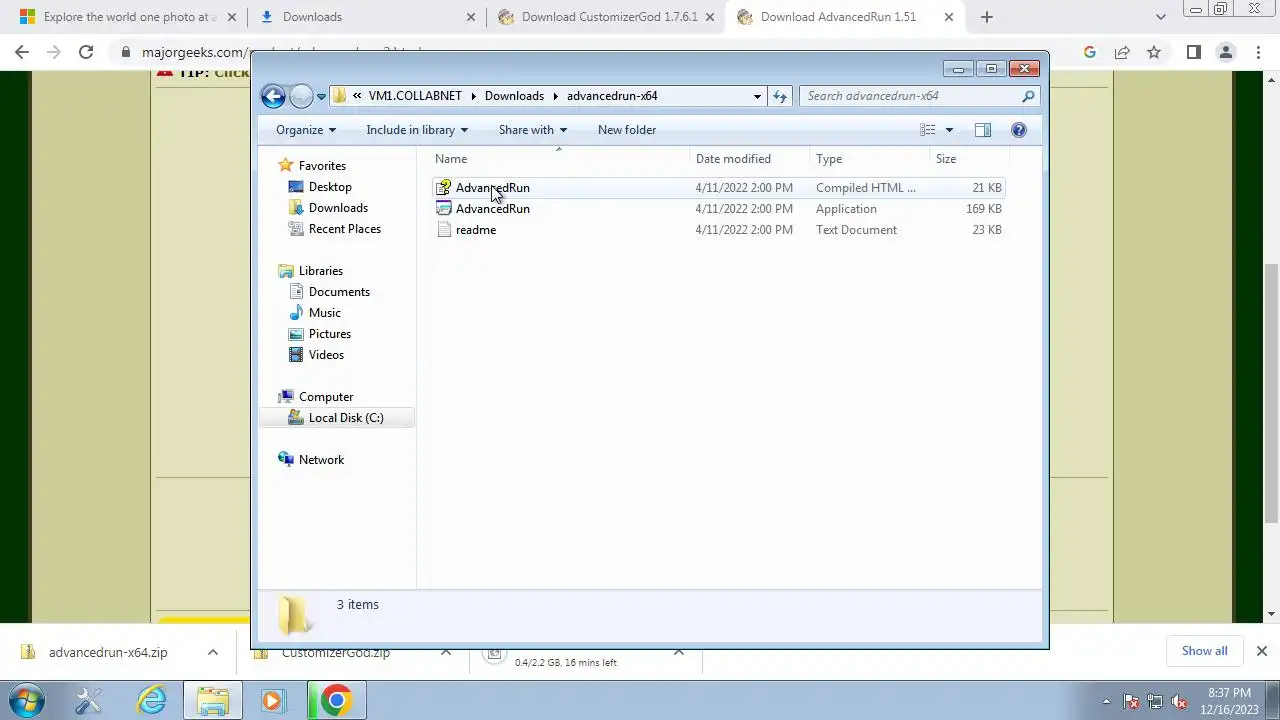
Task: Open the Videos library
Action: click(326, 355)
